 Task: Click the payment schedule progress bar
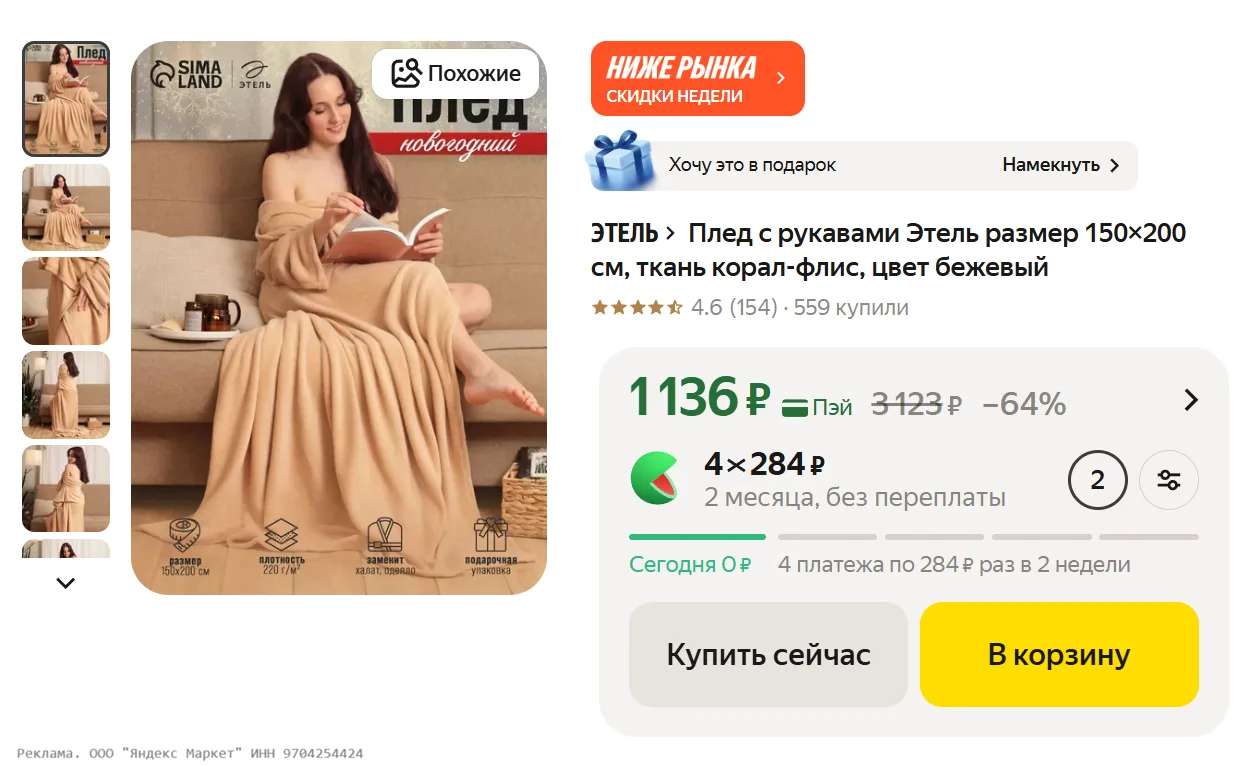(x=913, y=537)
